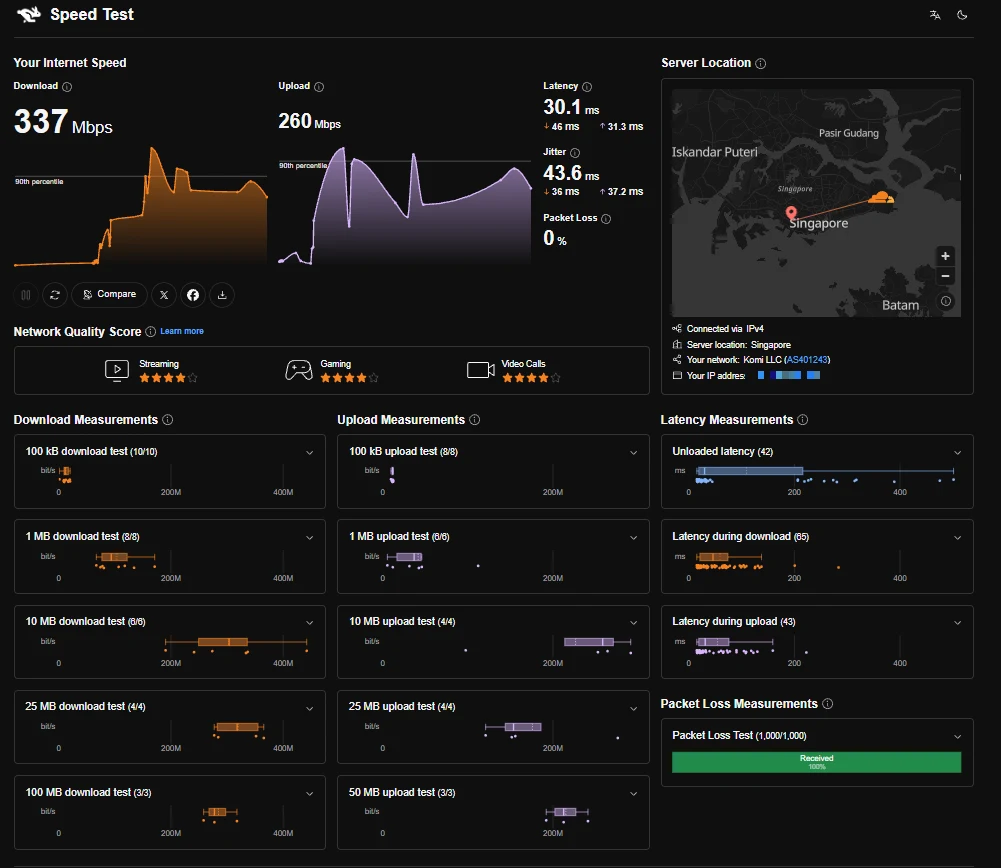
Task: Click the Jitter info icon
Action: pos(575,153)
